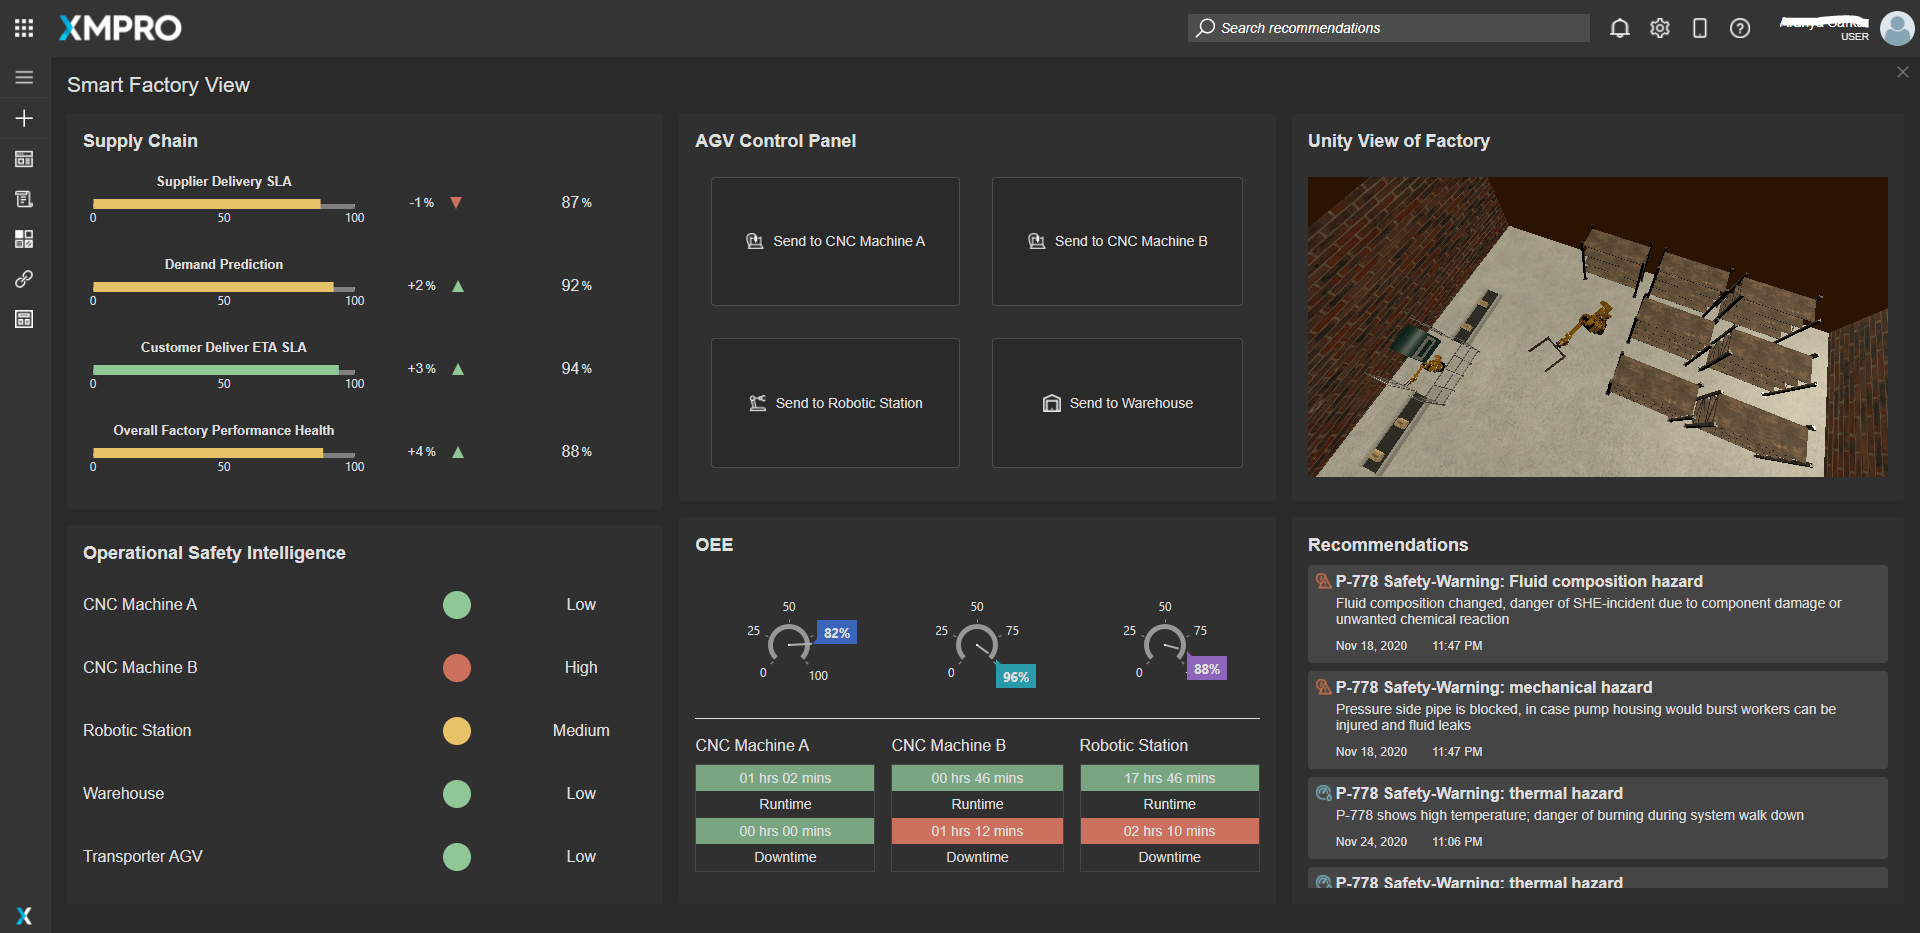Click the icon on the Nov 24 thermal hazard card
Image resolution: width=1920 pixels, height=933 pixels.
(1324, 793)
